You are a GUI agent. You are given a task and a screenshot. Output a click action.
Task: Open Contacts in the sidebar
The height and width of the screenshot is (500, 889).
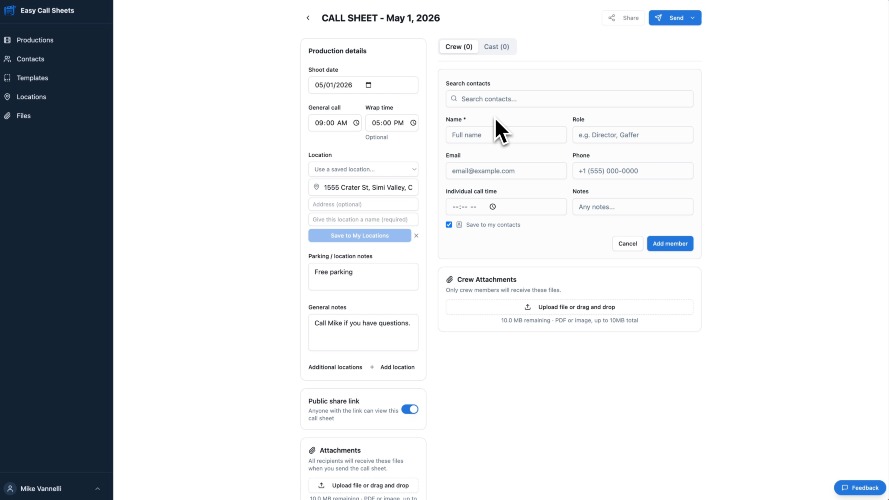tap(30, 59)
